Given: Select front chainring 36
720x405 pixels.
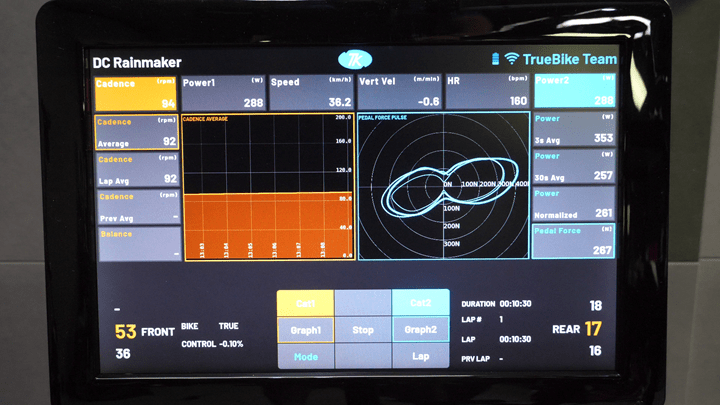Looking at the screenshot, I should 123,354.
